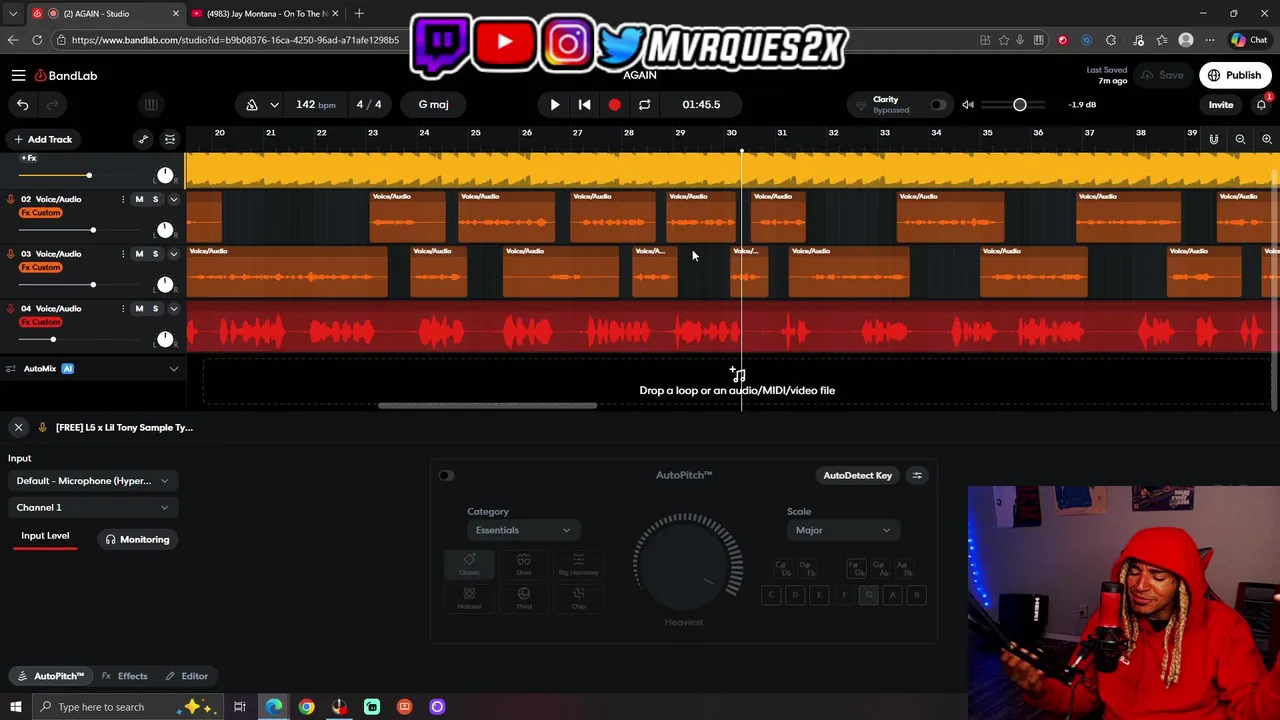Expand track 02 chevron
The height and width of the screenshot is (720, 1280).
click(173, 199)
